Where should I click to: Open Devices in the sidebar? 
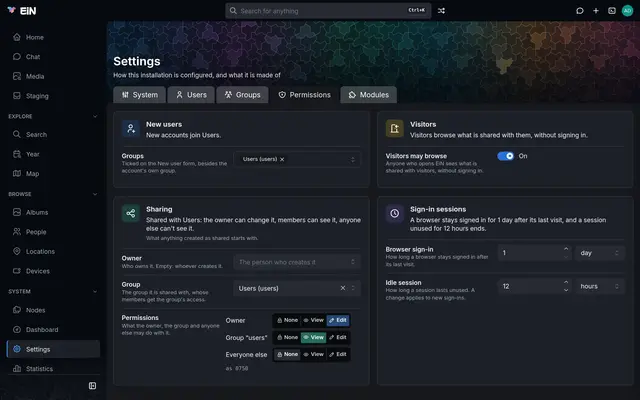point(53,271)
